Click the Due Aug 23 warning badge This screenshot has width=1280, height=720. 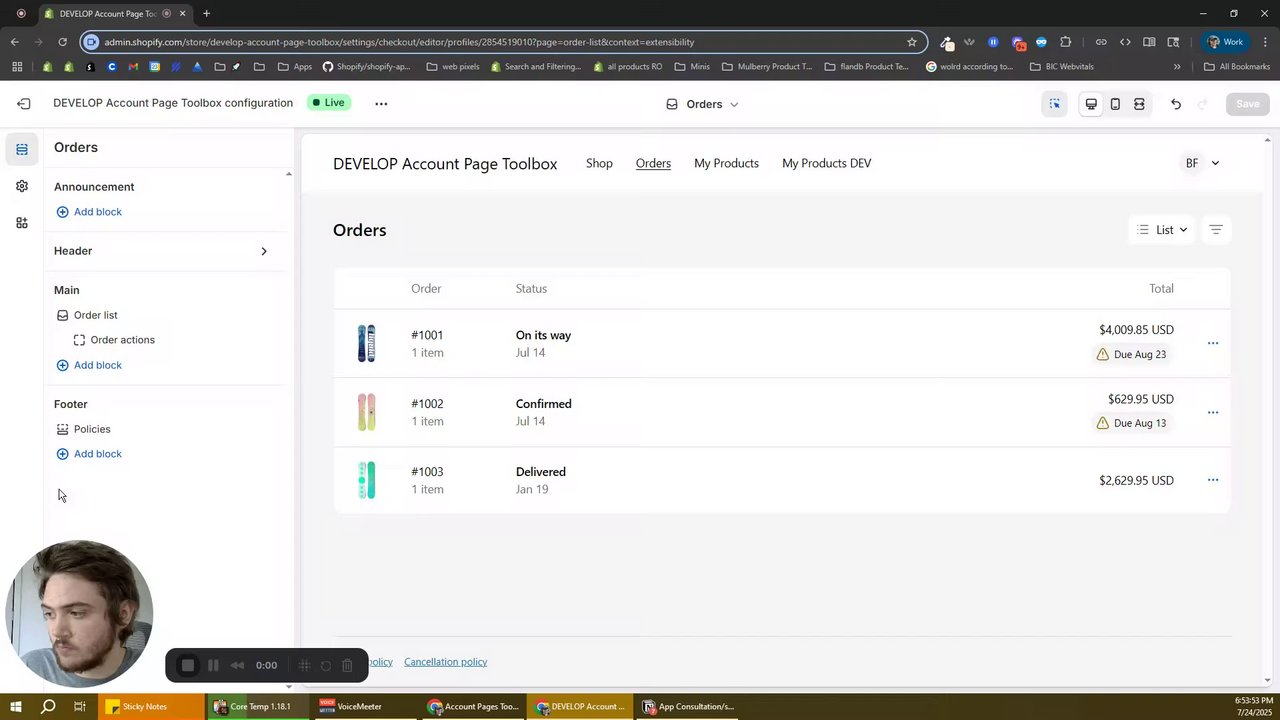click(1132, 354)
